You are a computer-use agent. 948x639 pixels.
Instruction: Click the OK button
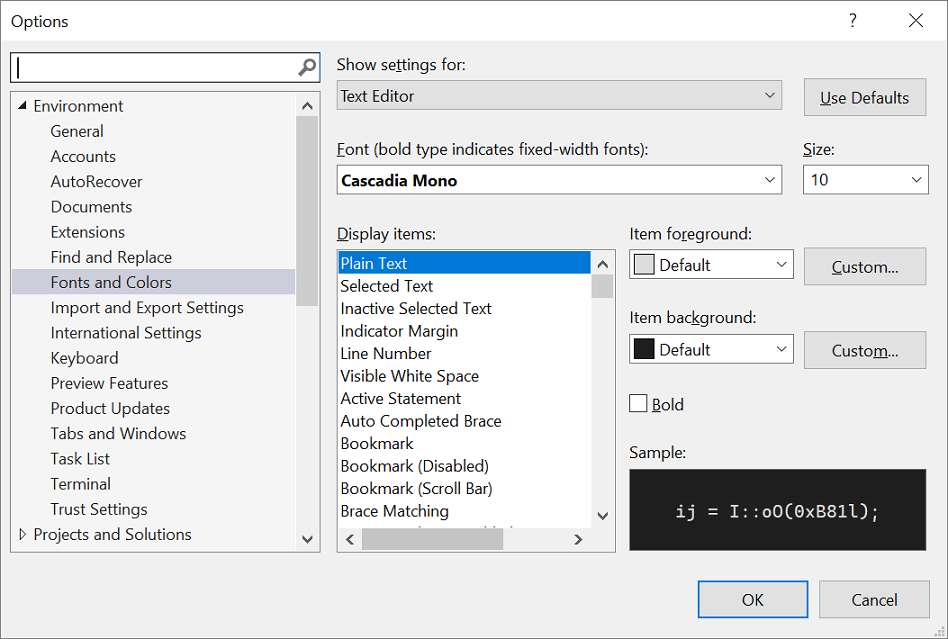pyautogui.click(x=752, y=599)
